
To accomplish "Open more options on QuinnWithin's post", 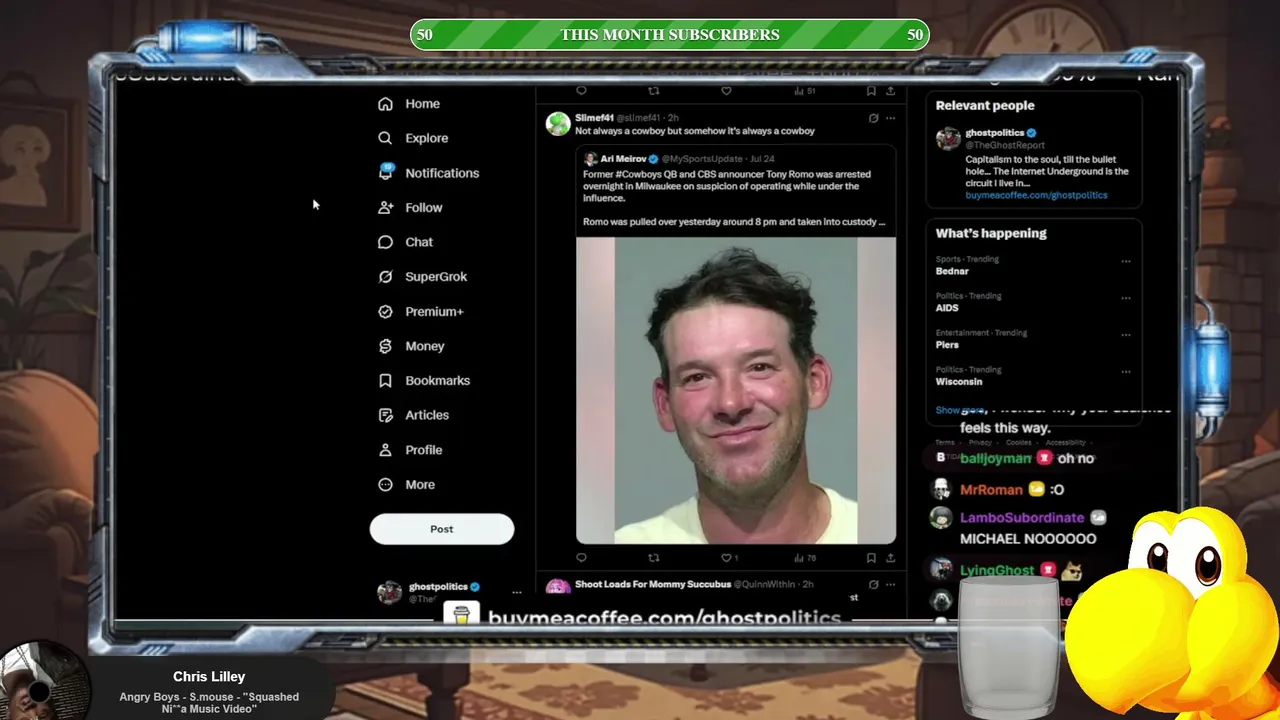I will (x=890, y=584).
